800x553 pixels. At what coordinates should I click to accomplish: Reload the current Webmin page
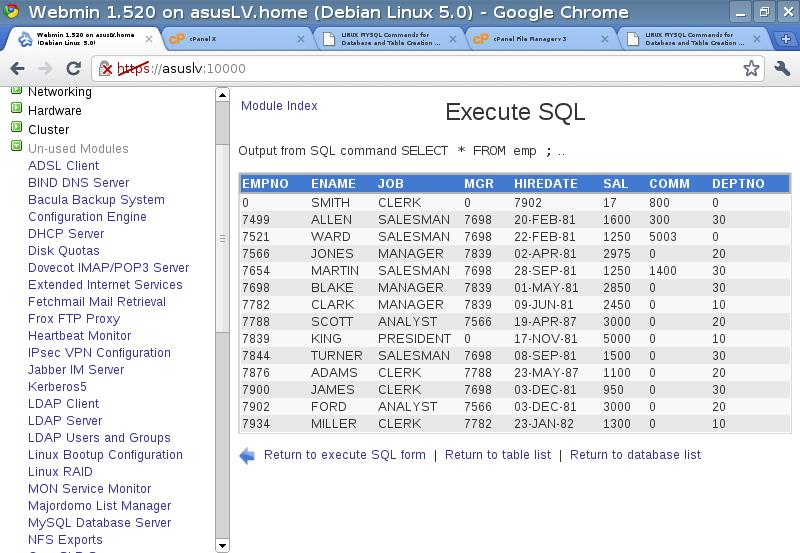(x=73, y=69)
